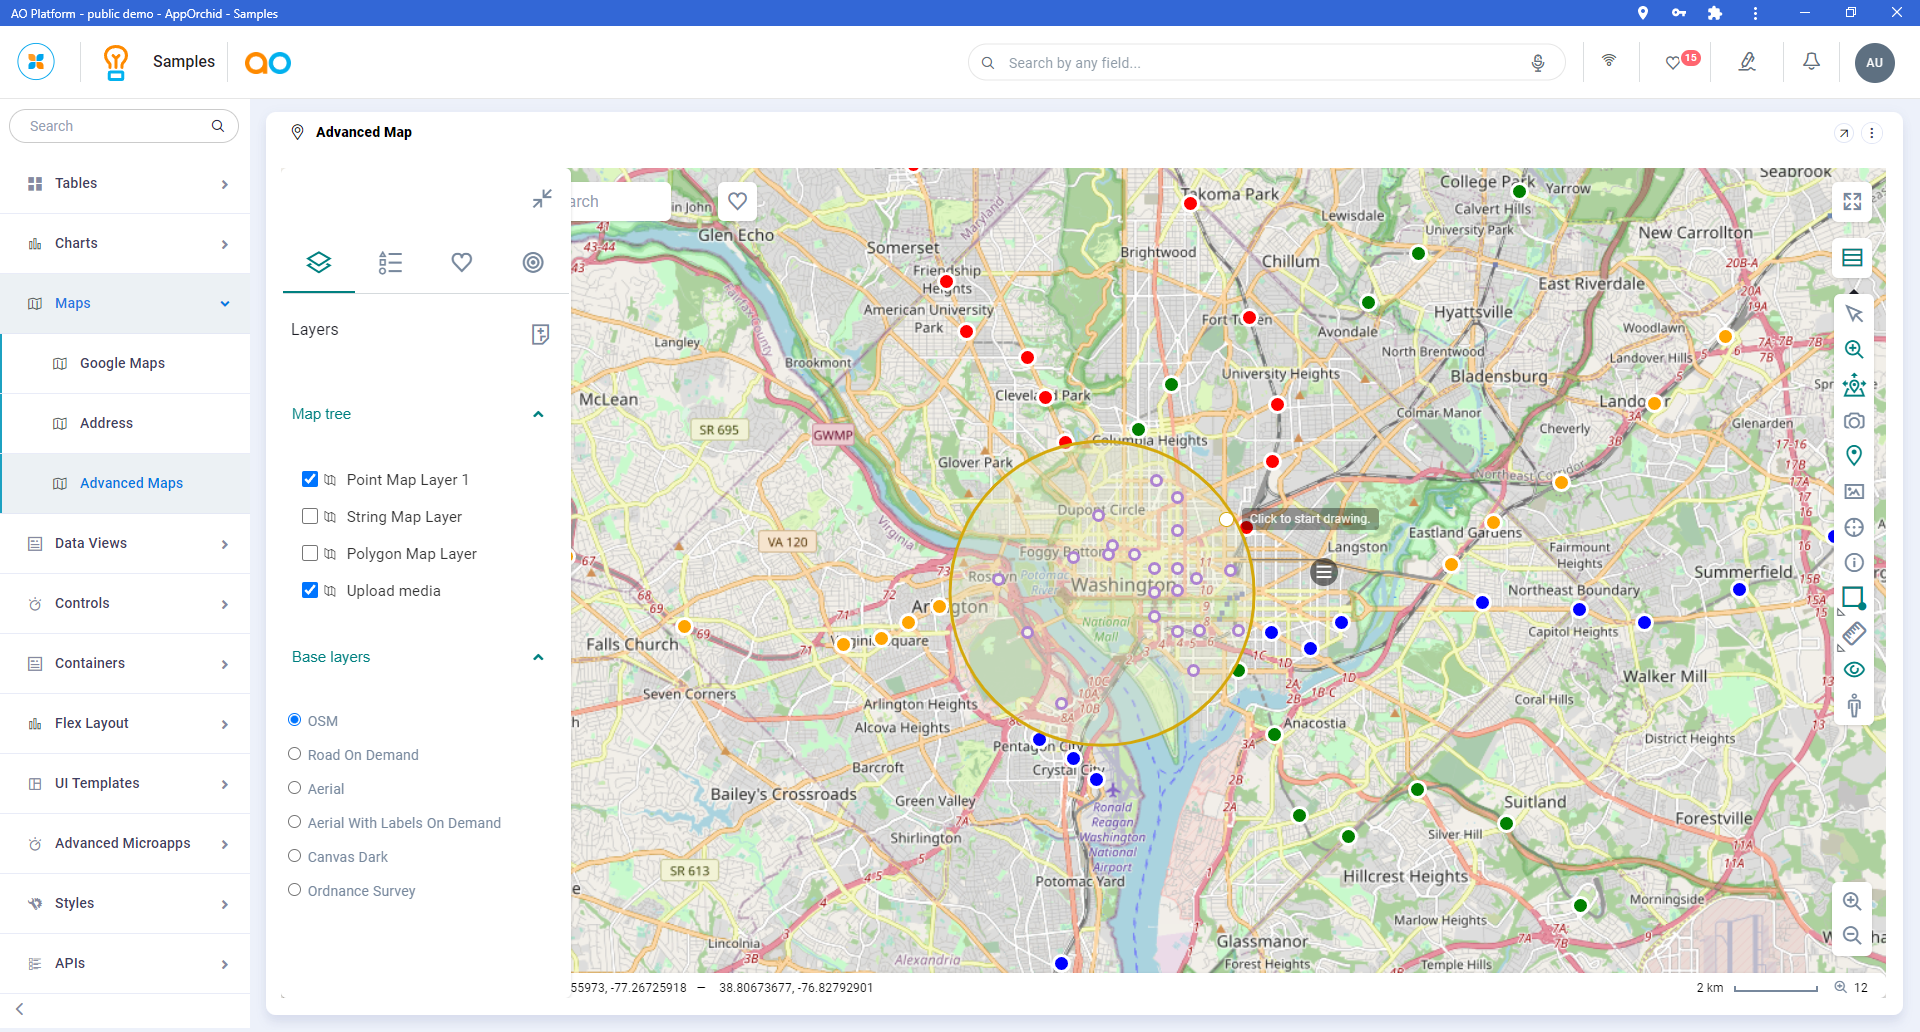Image resolution: width=1920 pixels, height=1032 pixels.
Task: Switch to the favorites heart tab
Action: pos(461,262)
